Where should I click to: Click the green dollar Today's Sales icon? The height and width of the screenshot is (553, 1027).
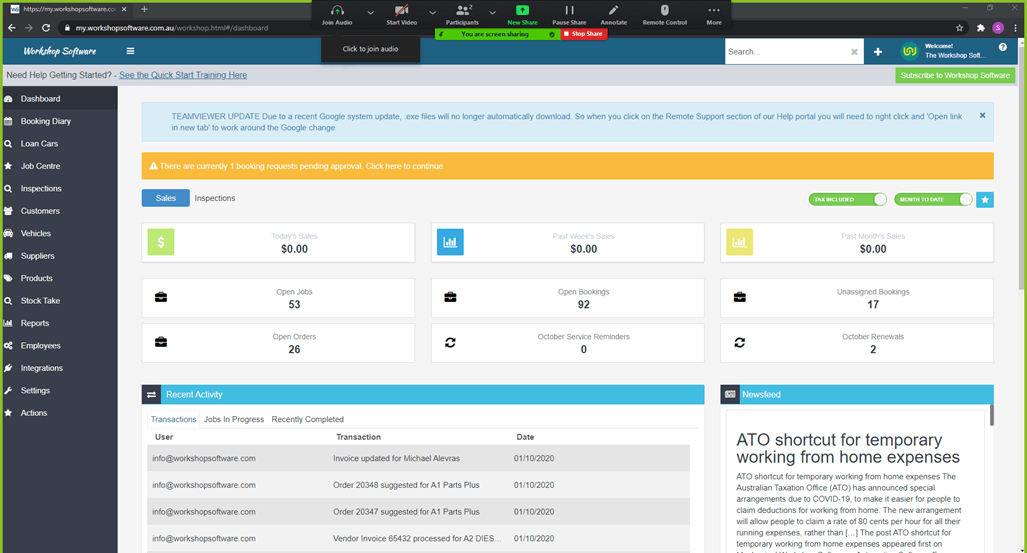tap(160, 242)
